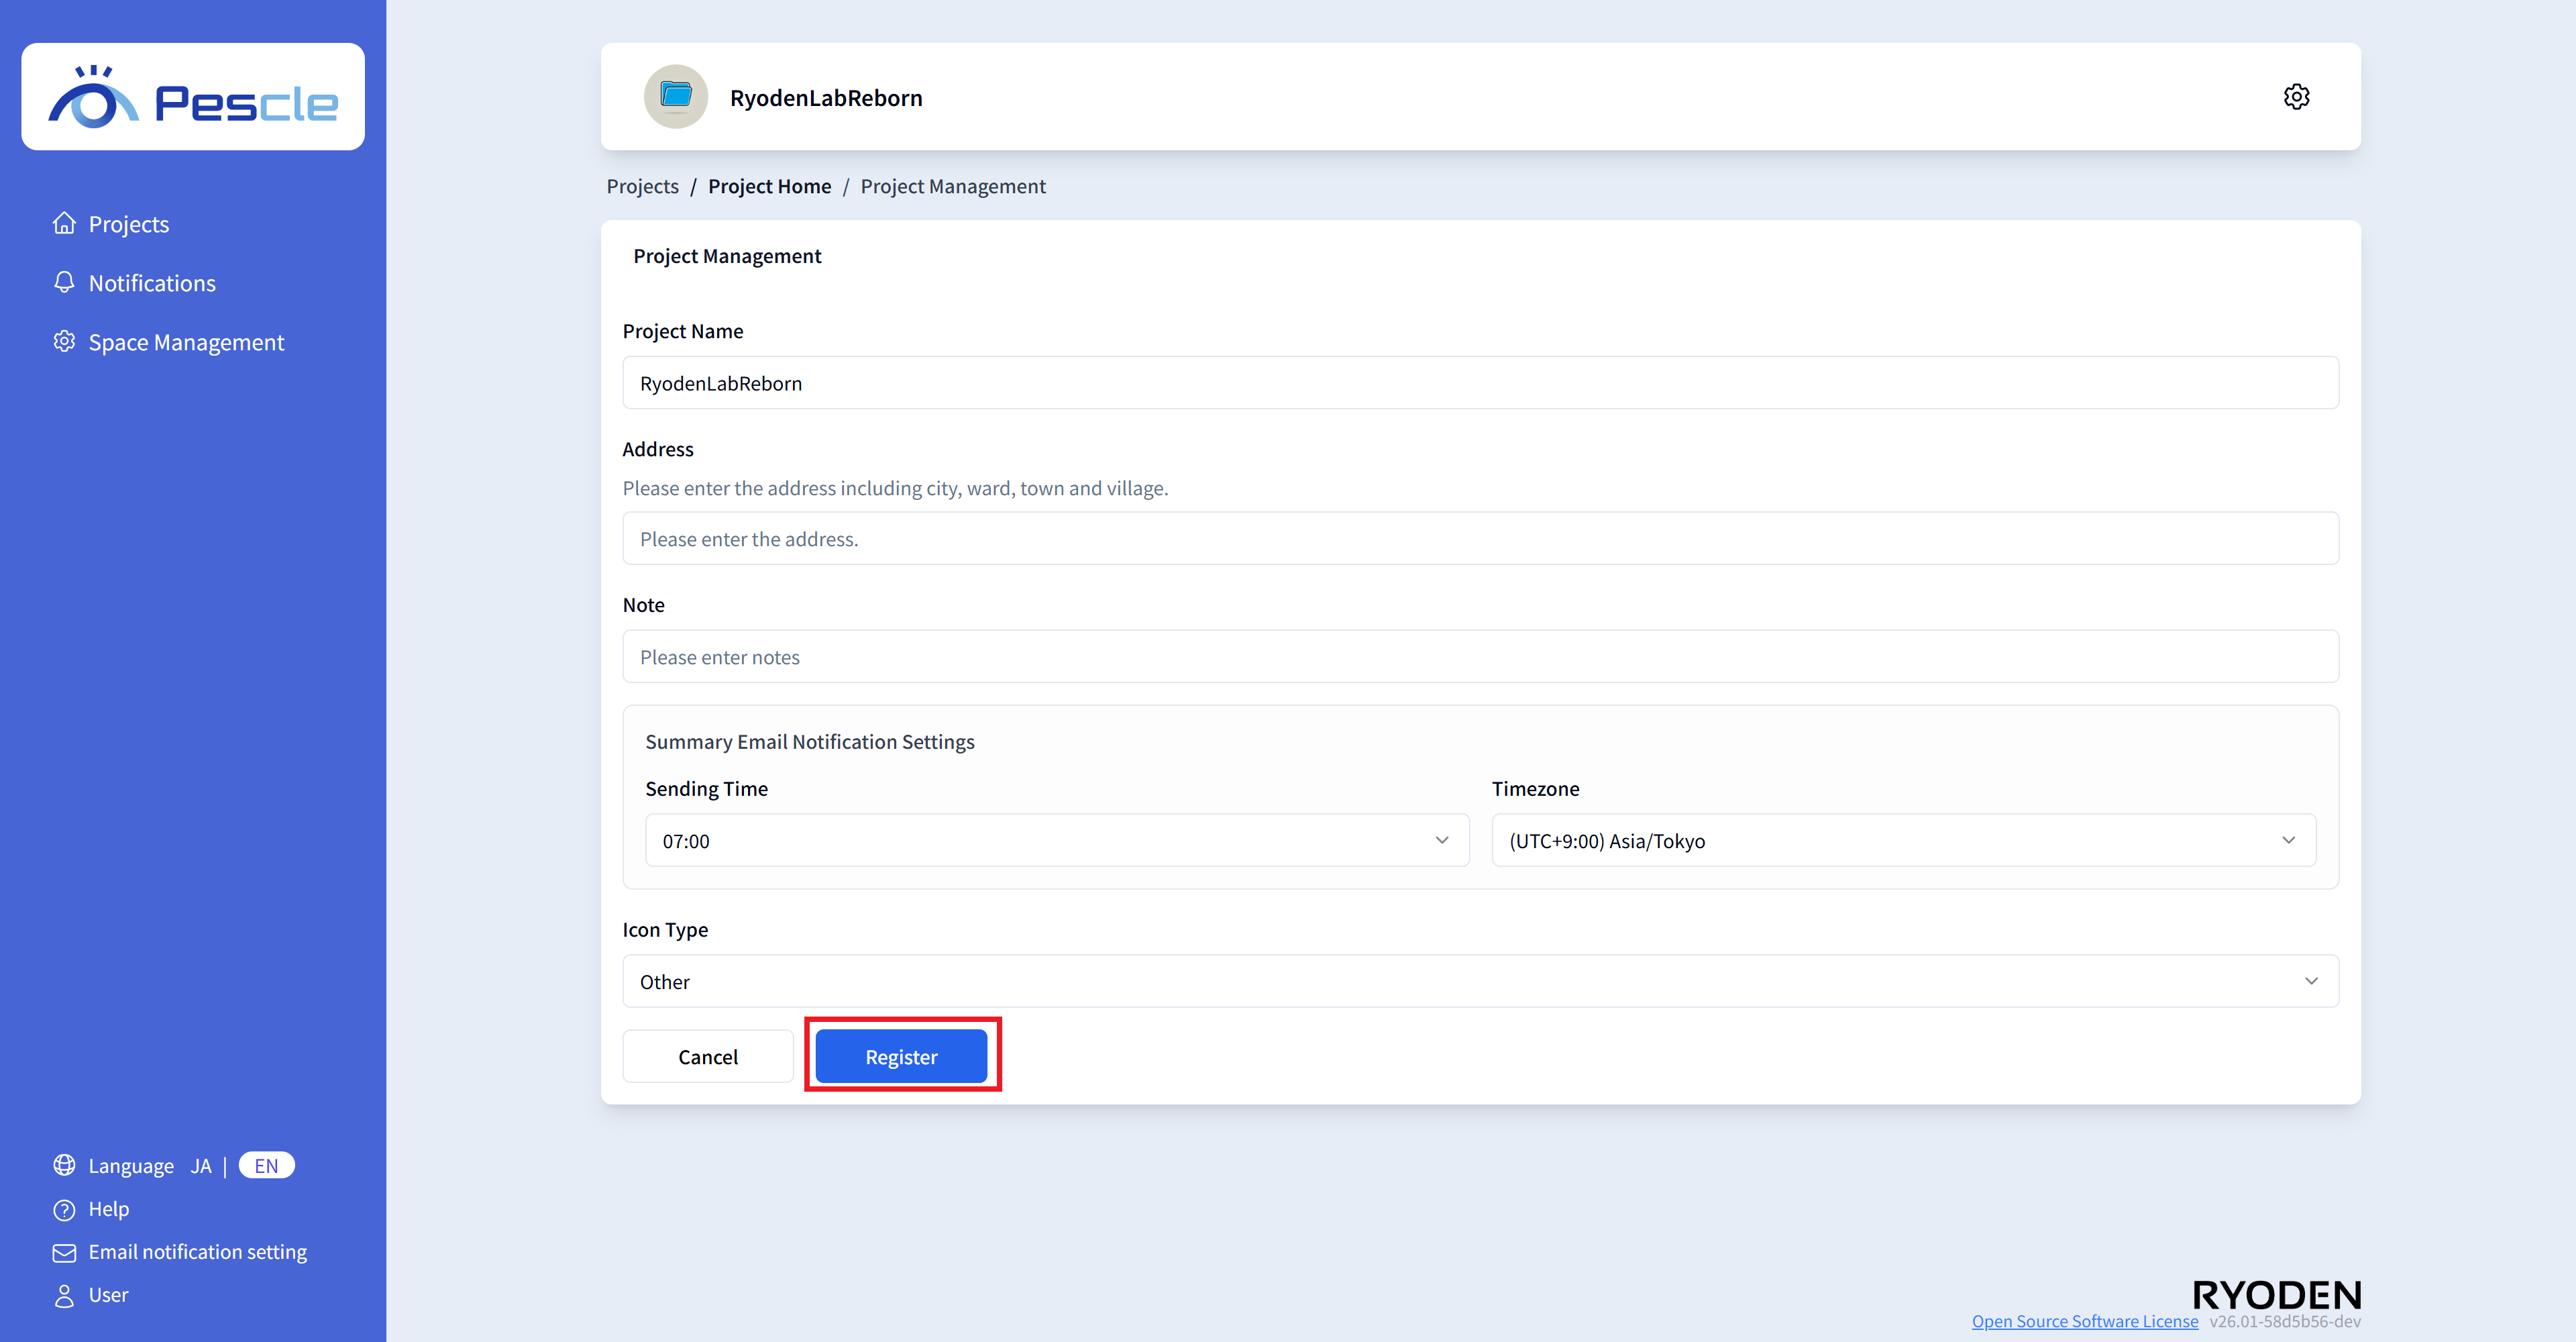Click the Notifications bell icon
The height and width of the screenshot is (1342, 2576).
[64, 282]
